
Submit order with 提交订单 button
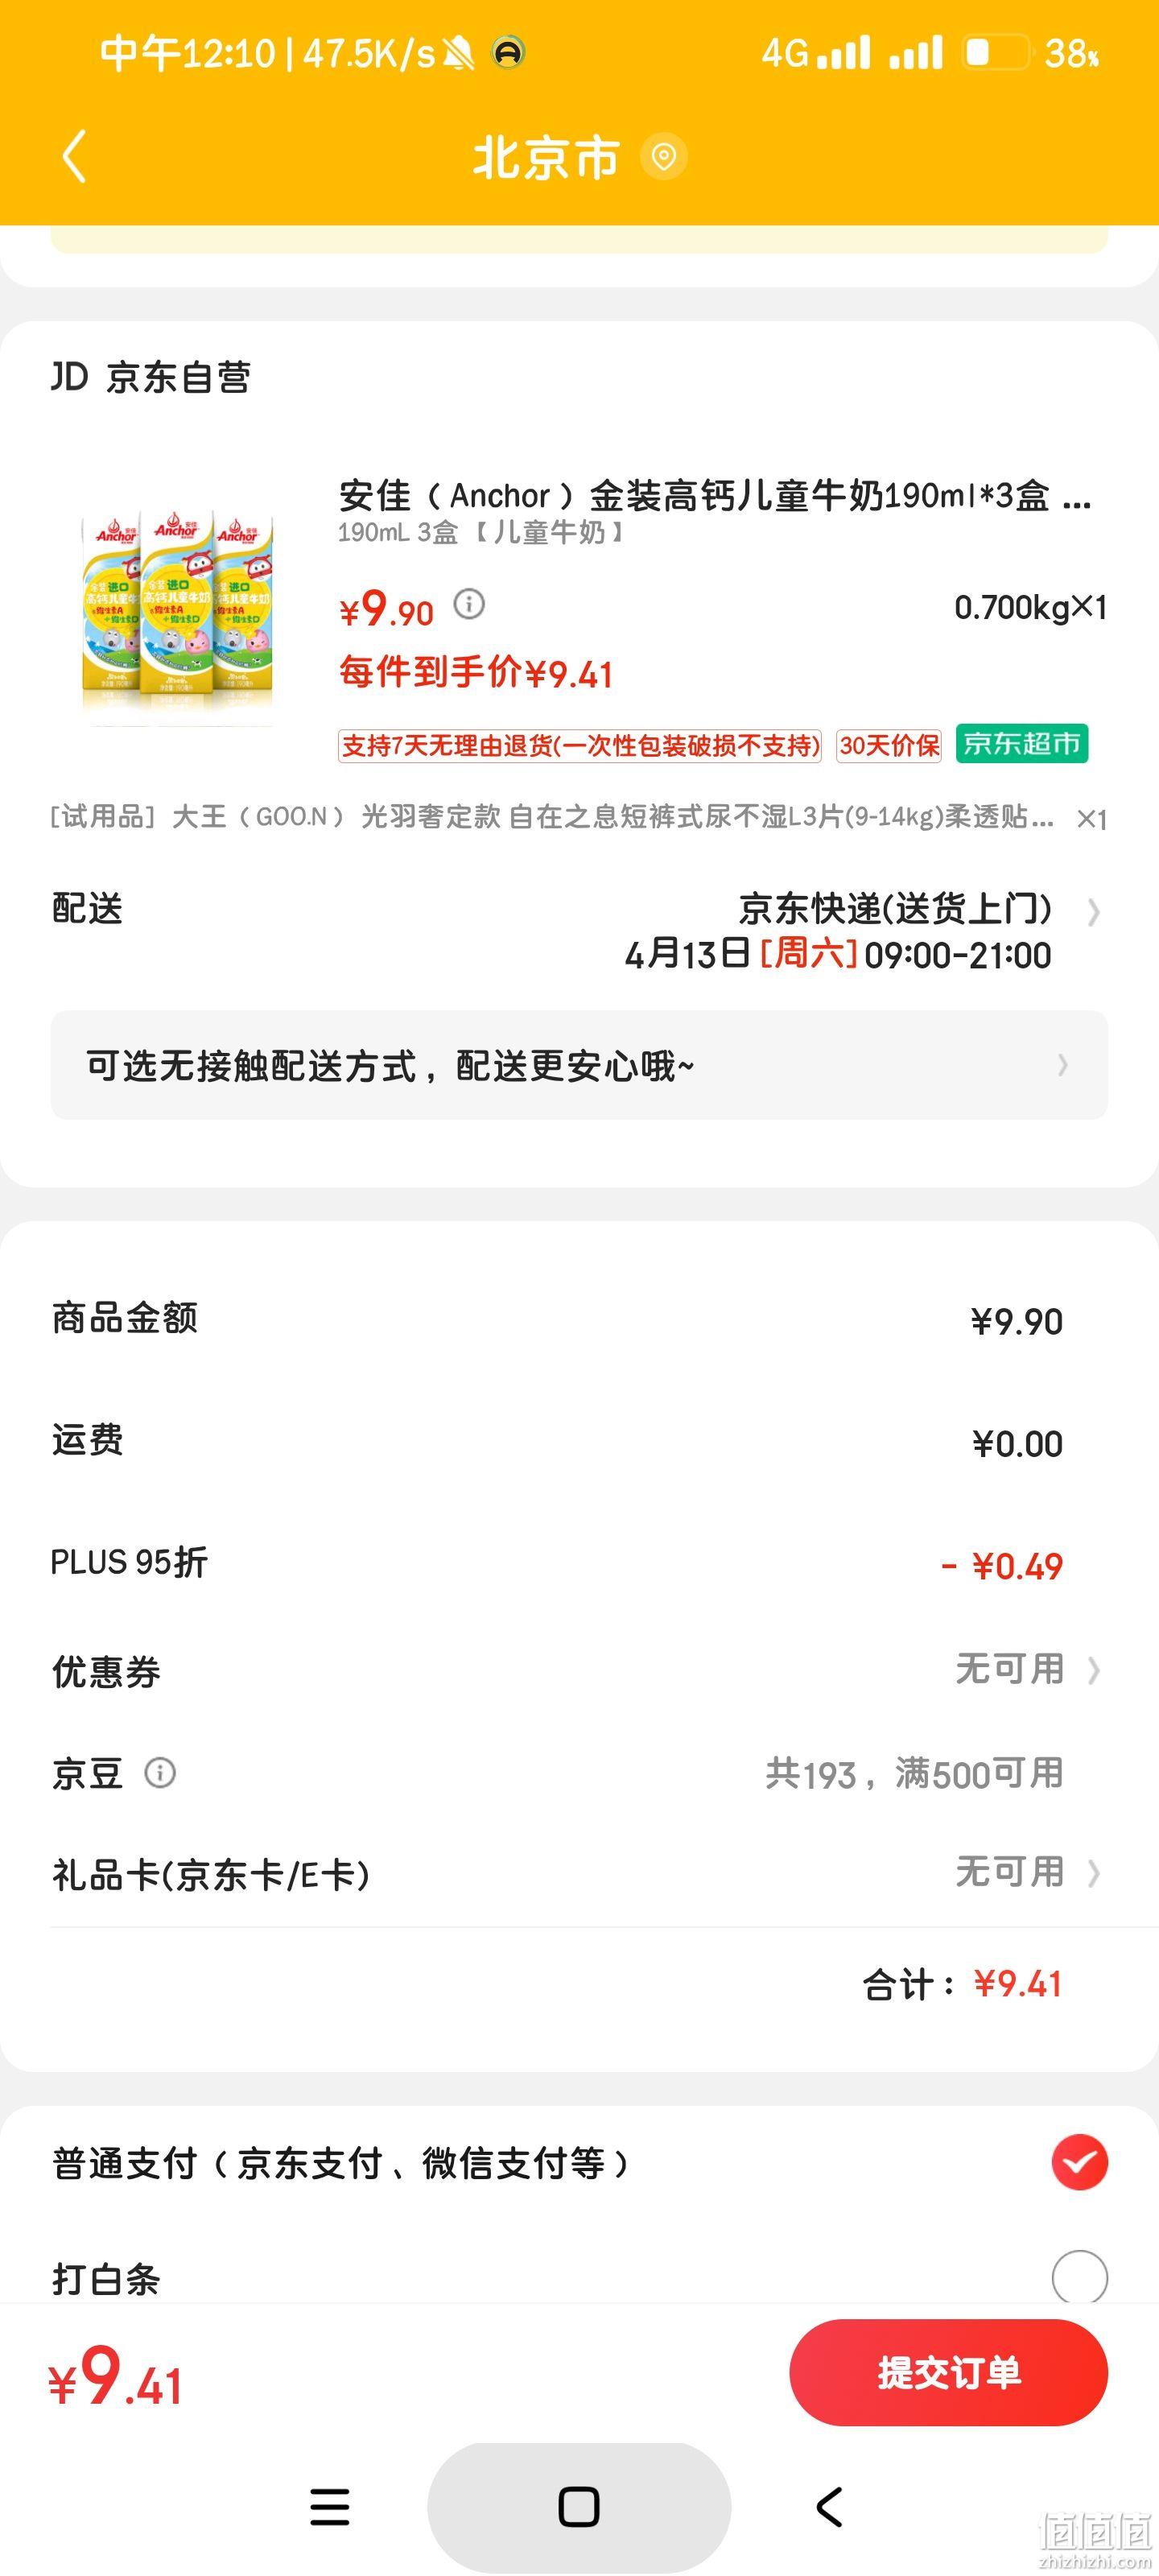point(948,2372)
